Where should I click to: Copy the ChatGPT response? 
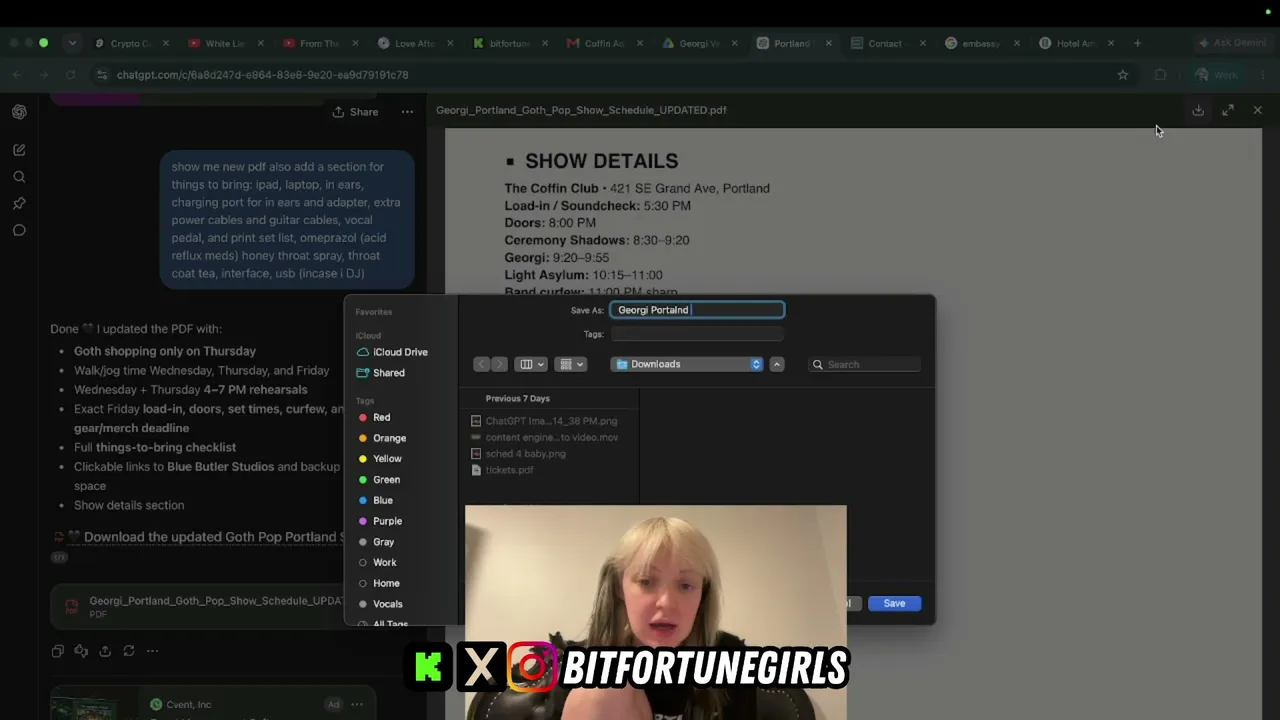pyautogui.click(x=57, y=651)
